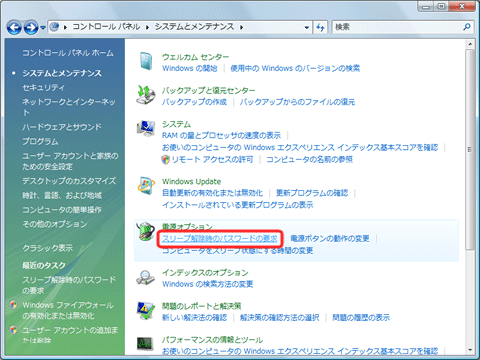Click shield icon beside リモート アクセスの許可
The image size is (480, 360).
pyautogui.click(x=166, y=160)
